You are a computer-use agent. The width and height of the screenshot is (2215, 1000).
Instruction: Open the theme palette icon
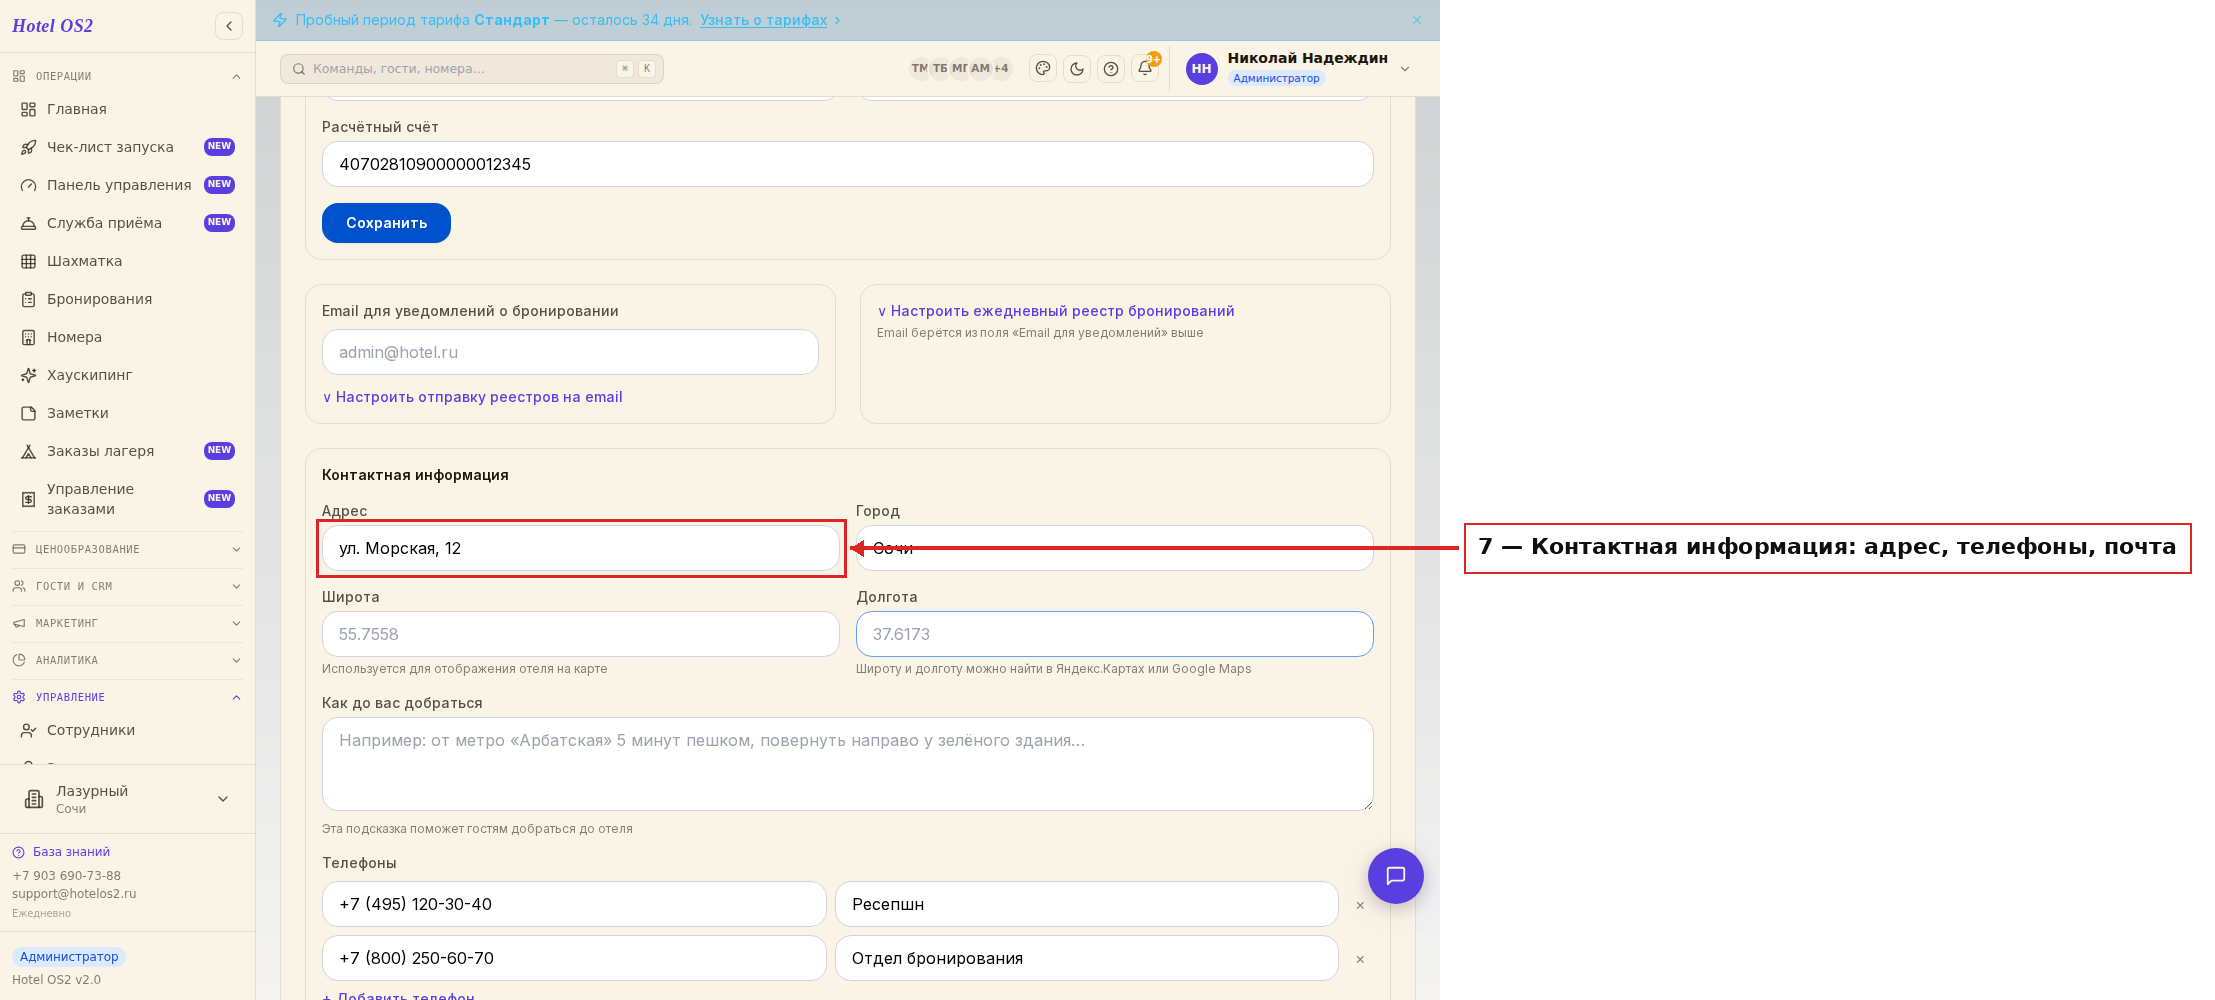coord(1043,69)
